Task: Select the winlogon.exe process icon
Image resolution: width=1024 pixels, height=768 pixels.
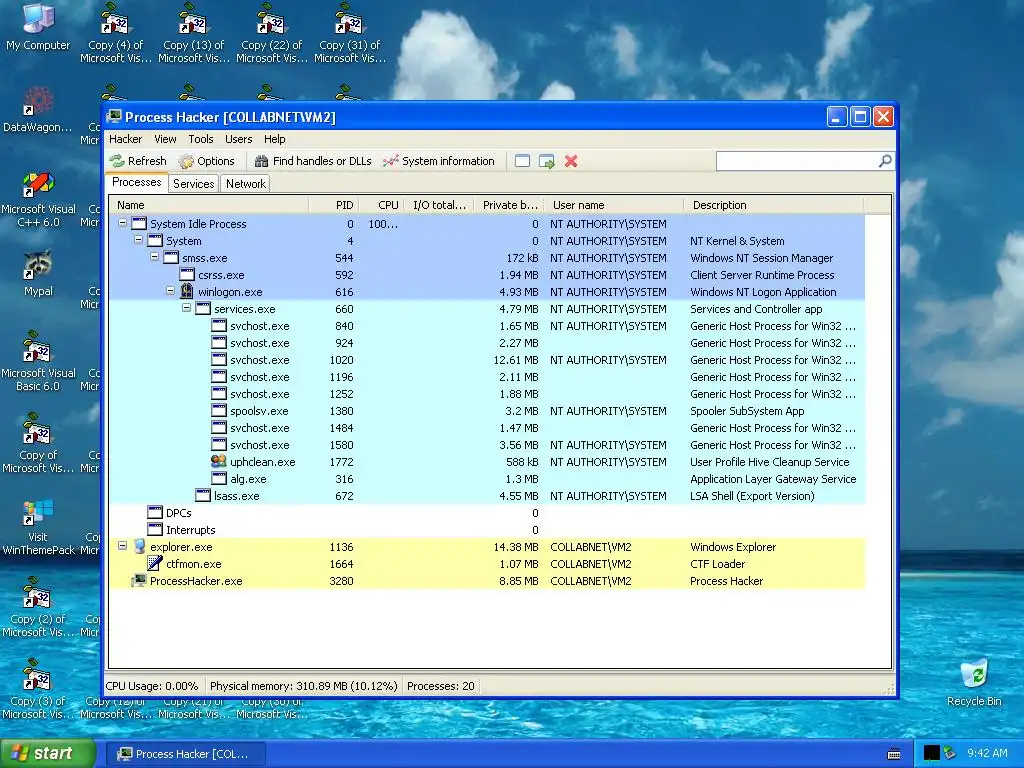Action: tap(187, 291)
